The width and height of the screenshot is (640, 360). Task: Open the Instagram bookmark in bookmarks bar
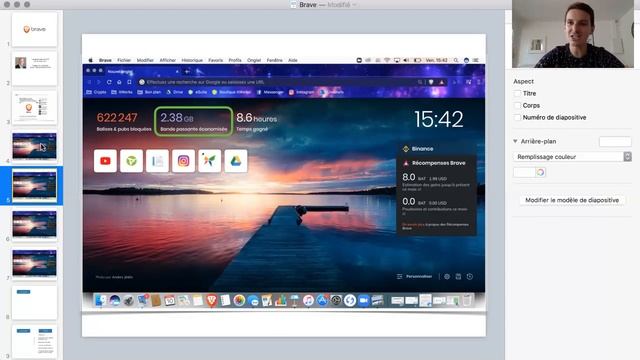point(301,92)
